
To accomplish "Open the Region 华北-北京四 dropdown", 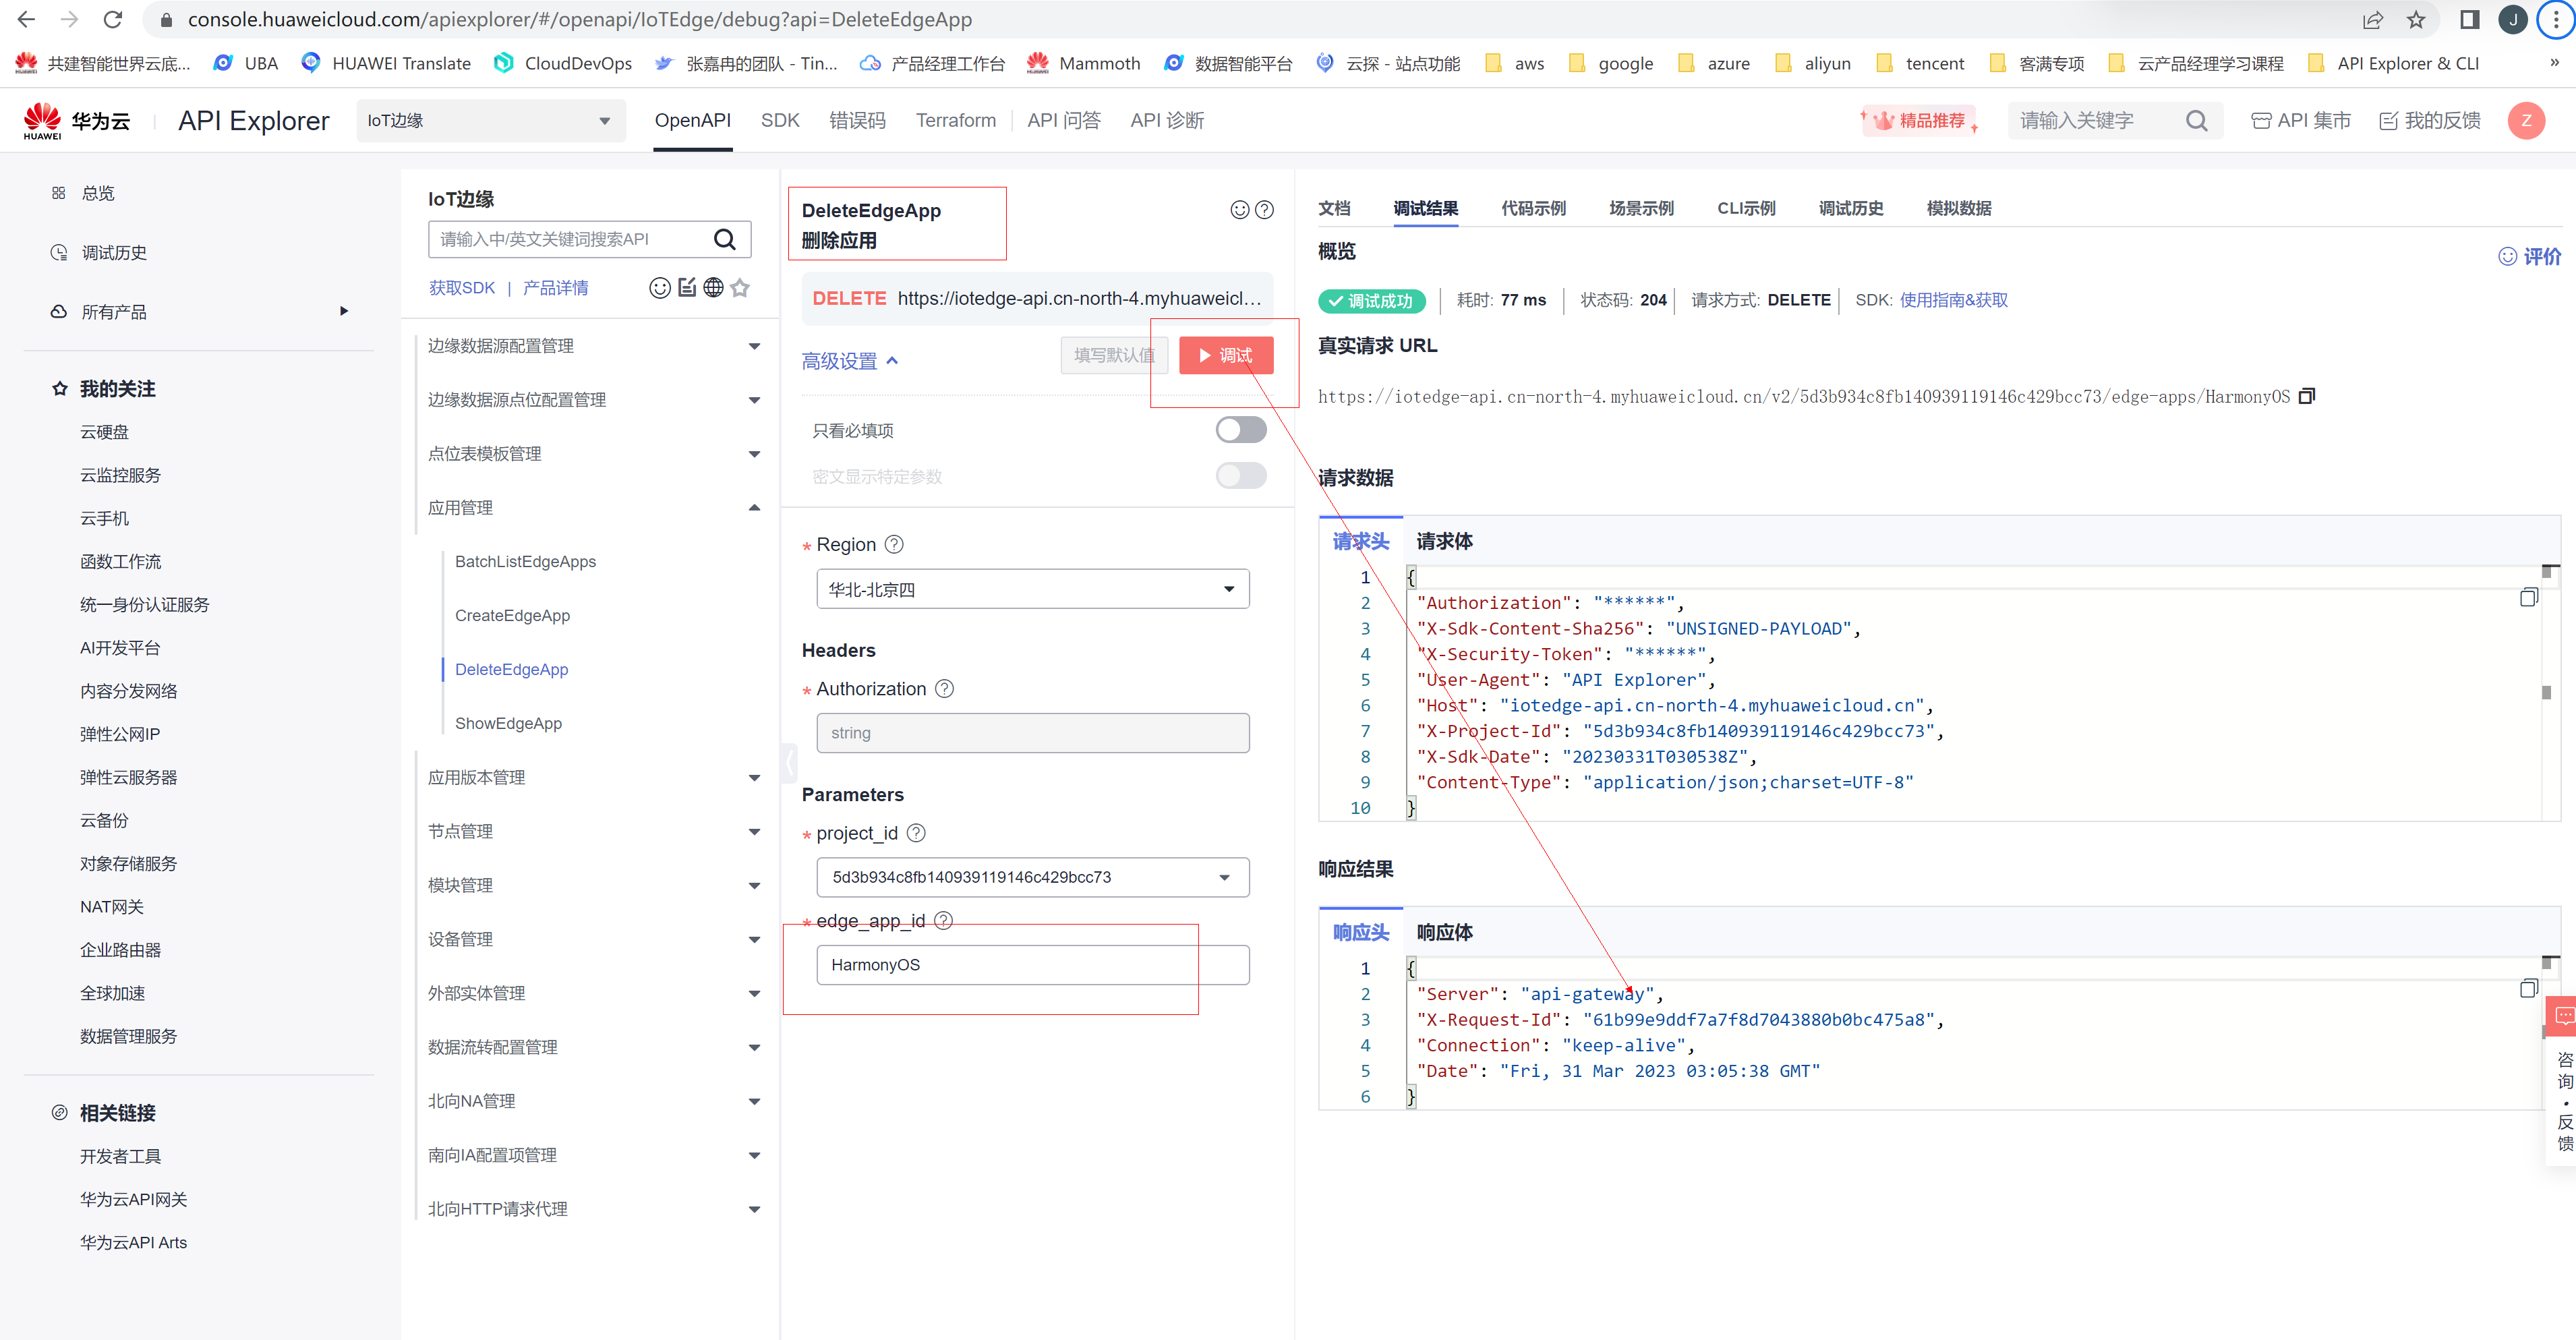I will 1032,589.
